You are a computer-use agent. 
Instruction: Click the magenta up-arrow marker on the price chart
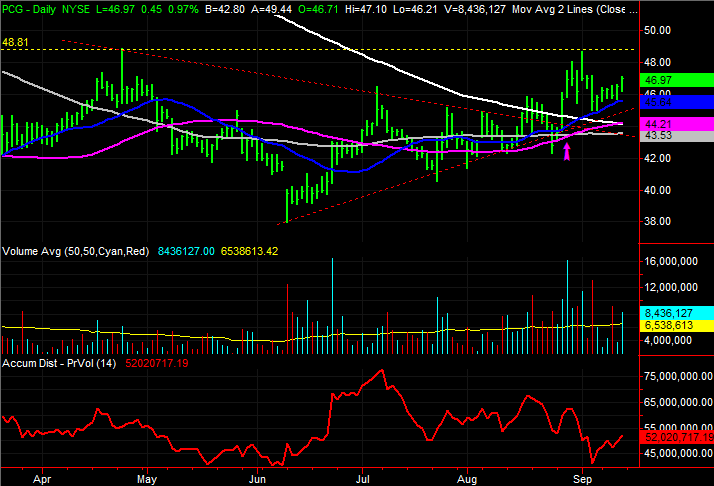click(x=567, y=152)
